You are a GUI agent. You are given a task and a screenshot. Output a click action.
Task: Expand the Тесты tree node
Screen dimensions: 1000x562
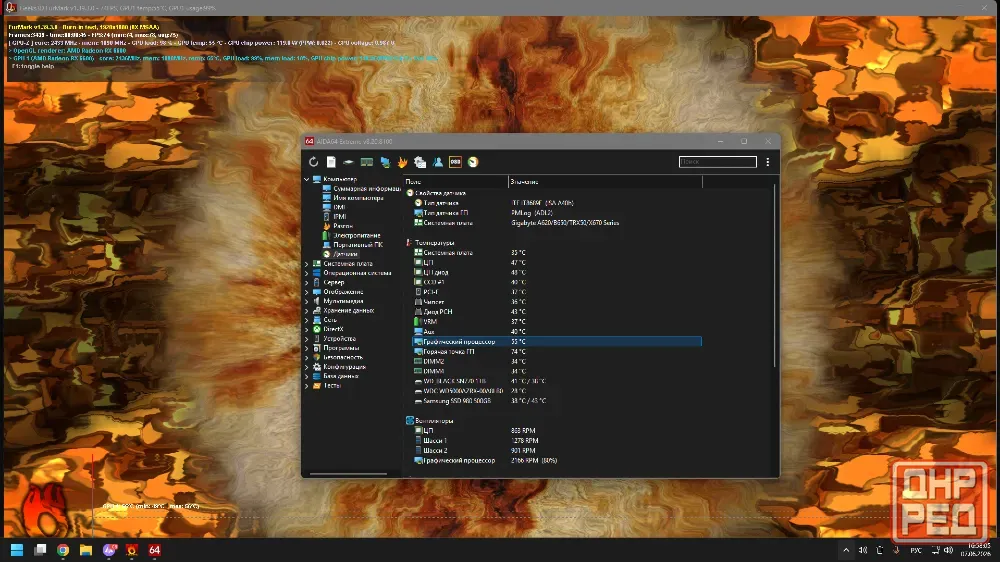pyautogui.click(x=307, y=385)
